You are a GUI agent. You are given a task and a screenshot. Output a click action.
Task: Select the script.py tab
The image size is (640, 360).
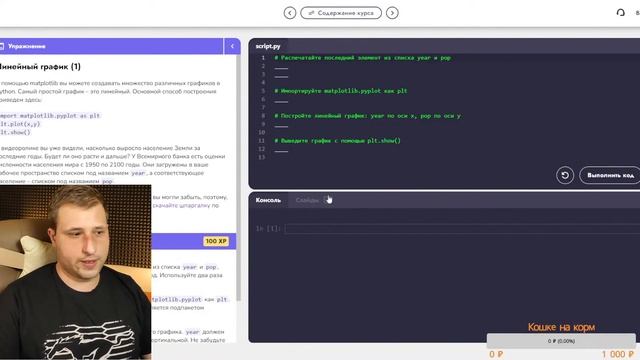click(x=268, y=46)
